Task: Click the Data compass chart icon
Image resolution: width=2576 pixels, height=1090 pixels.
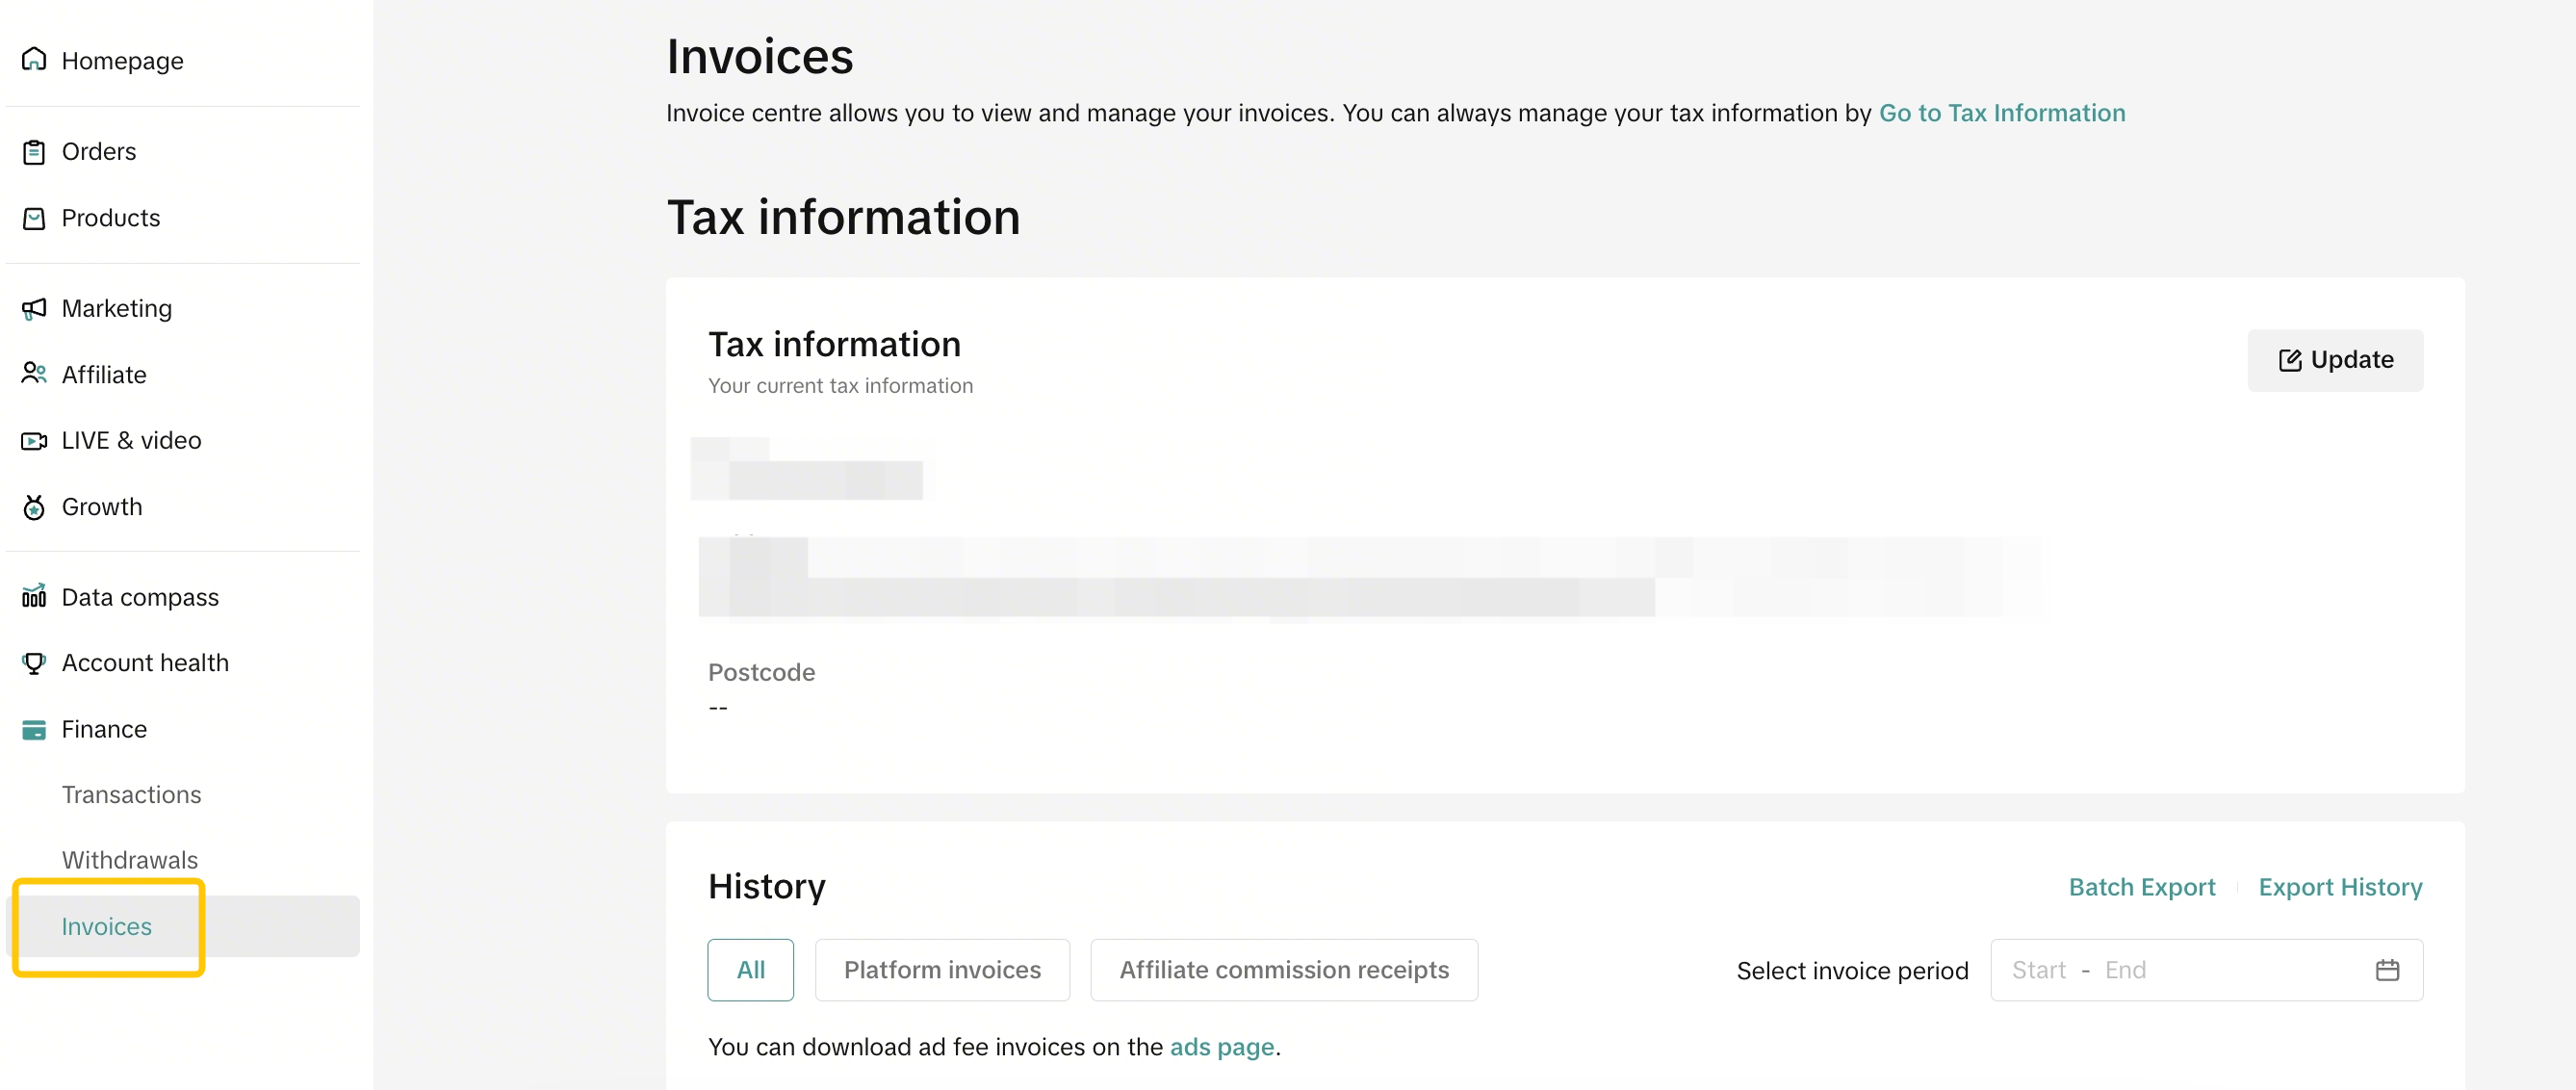Action: pyautogui.click(x=34, y=597)
